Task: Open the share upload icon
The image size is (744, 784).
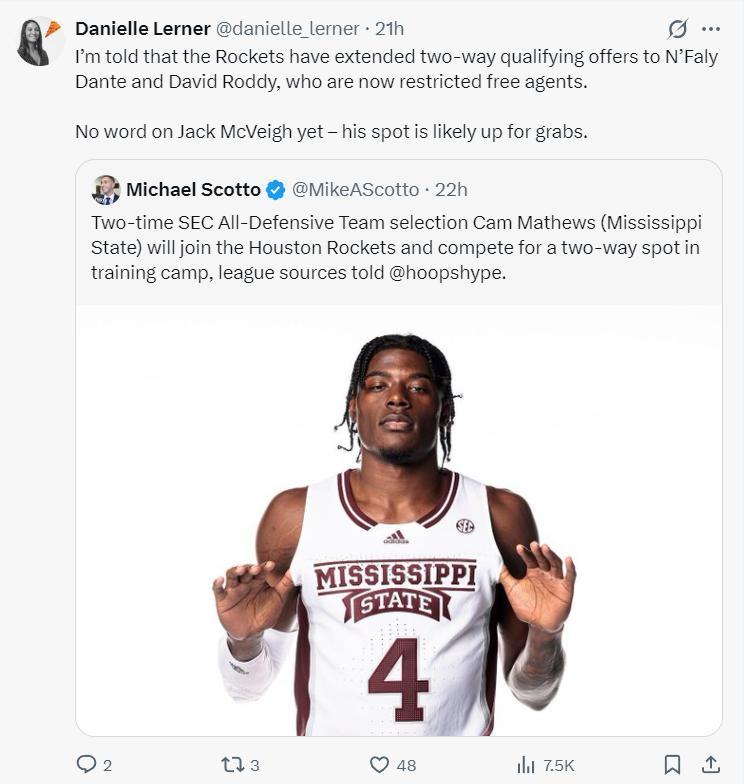Action: (x=710, y=765)
